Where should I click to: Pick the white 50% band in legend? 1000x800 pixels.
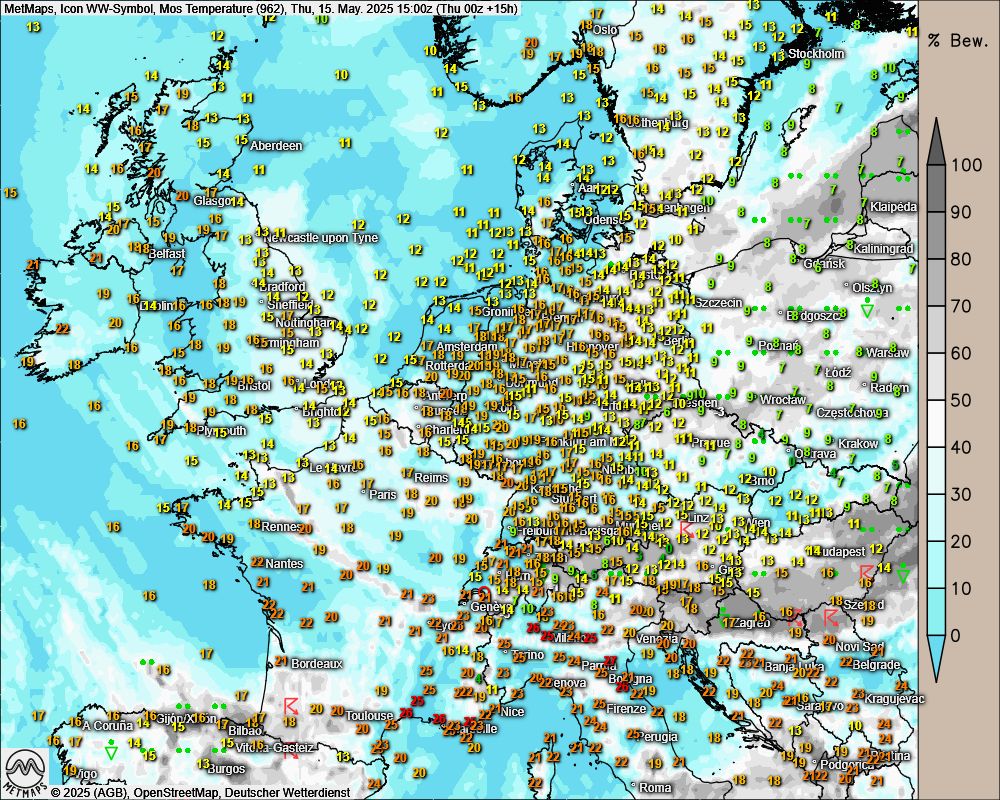tap(937, 400)
